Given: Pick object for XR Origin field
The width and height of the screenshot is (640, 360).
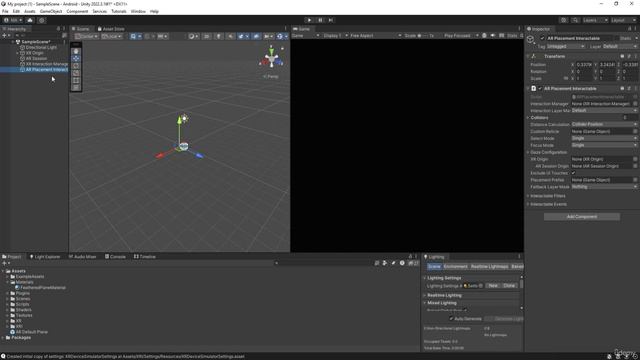Looking at the screenshot, I should click(635, 159).
